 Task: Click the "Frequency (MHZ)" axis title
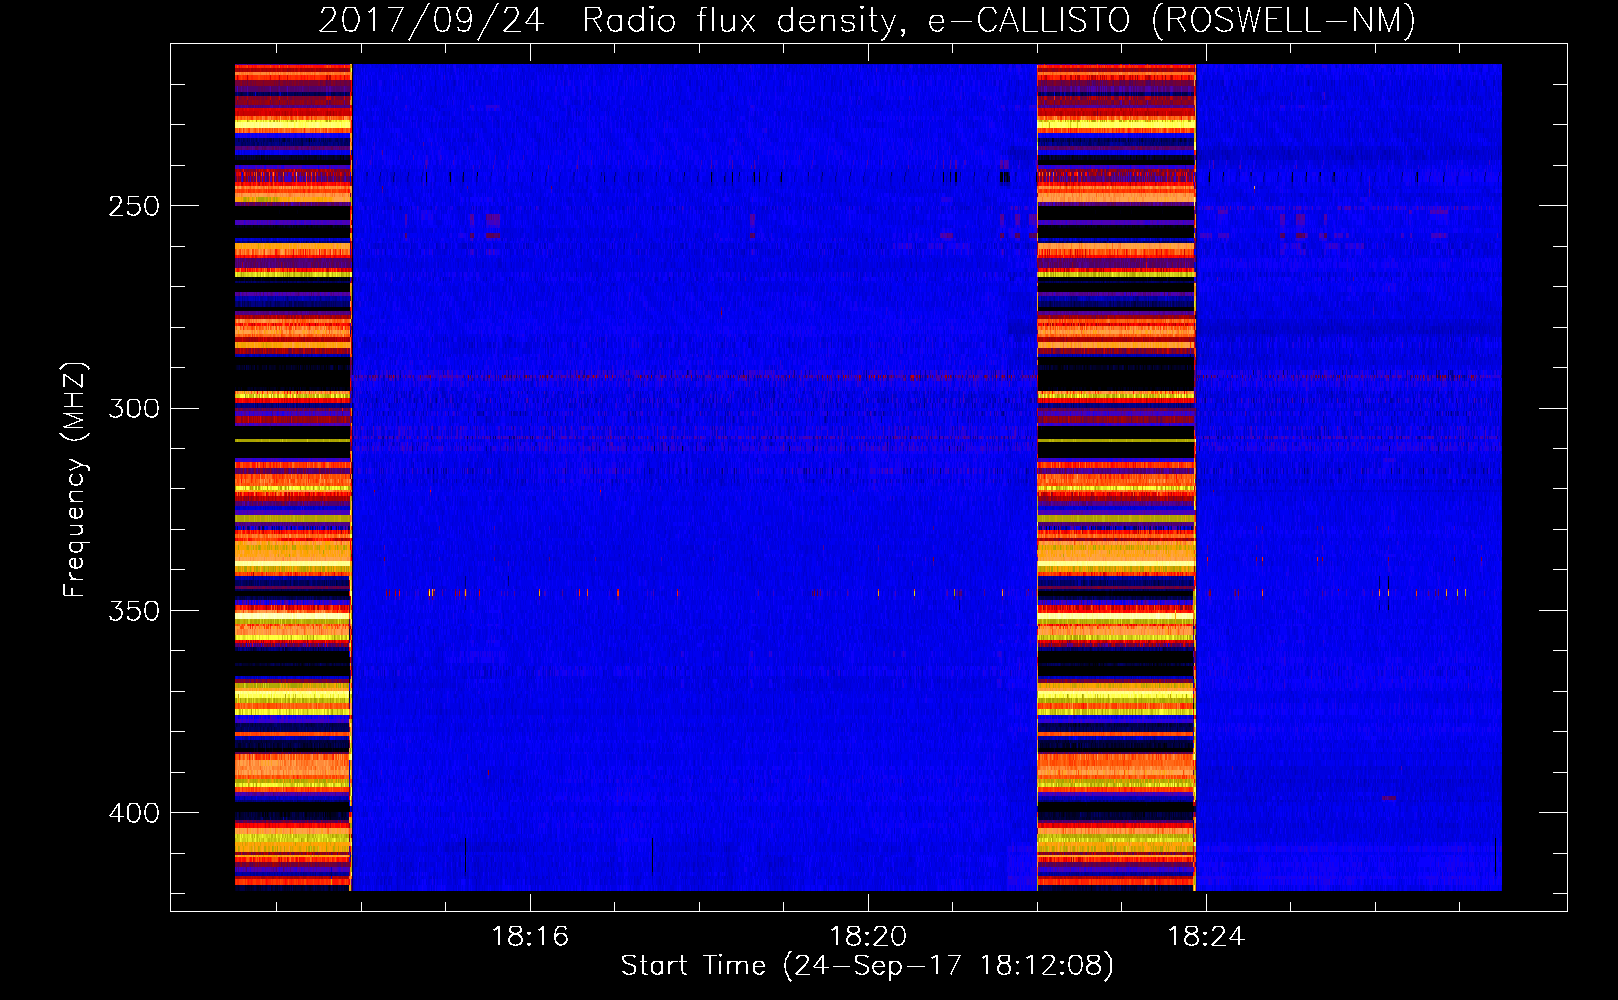tap(75, 479)
